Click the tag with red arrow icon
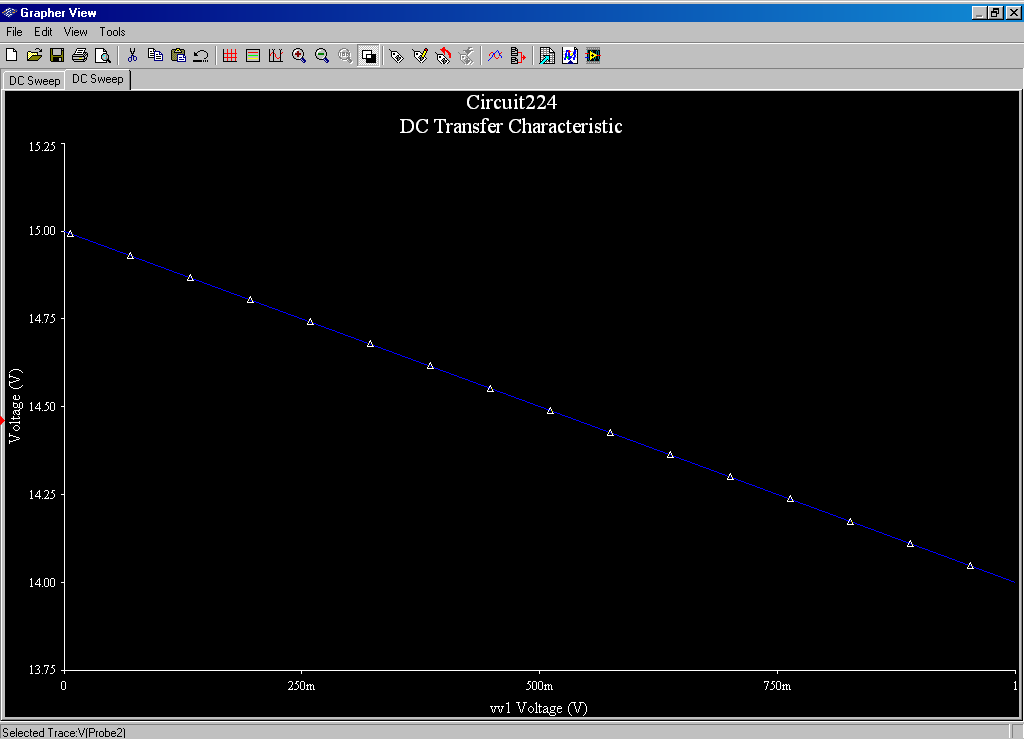1024x739 pixels. [443, 55]
